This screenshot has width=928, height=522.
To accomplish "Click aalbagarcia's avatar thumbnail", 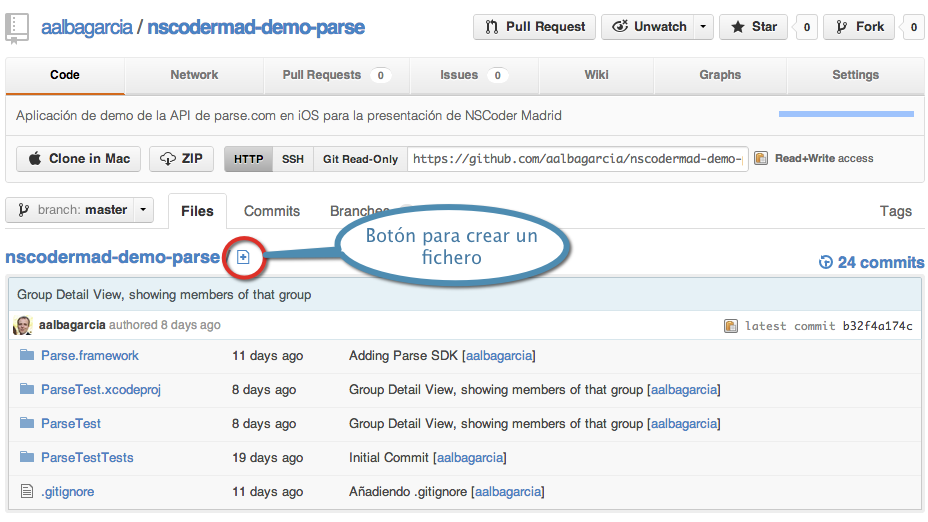I will click(23, 325).
